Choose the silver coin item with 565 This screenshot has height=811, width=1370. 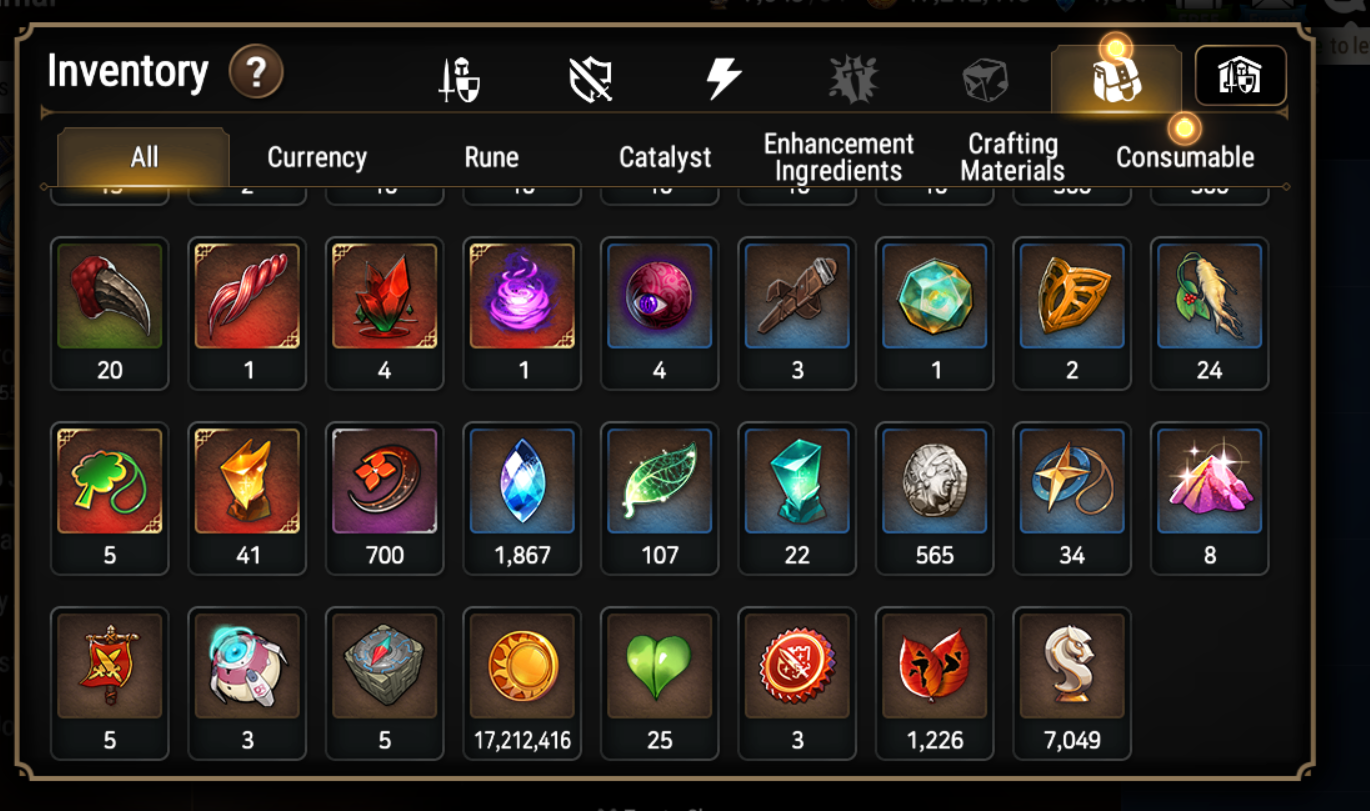935,498
